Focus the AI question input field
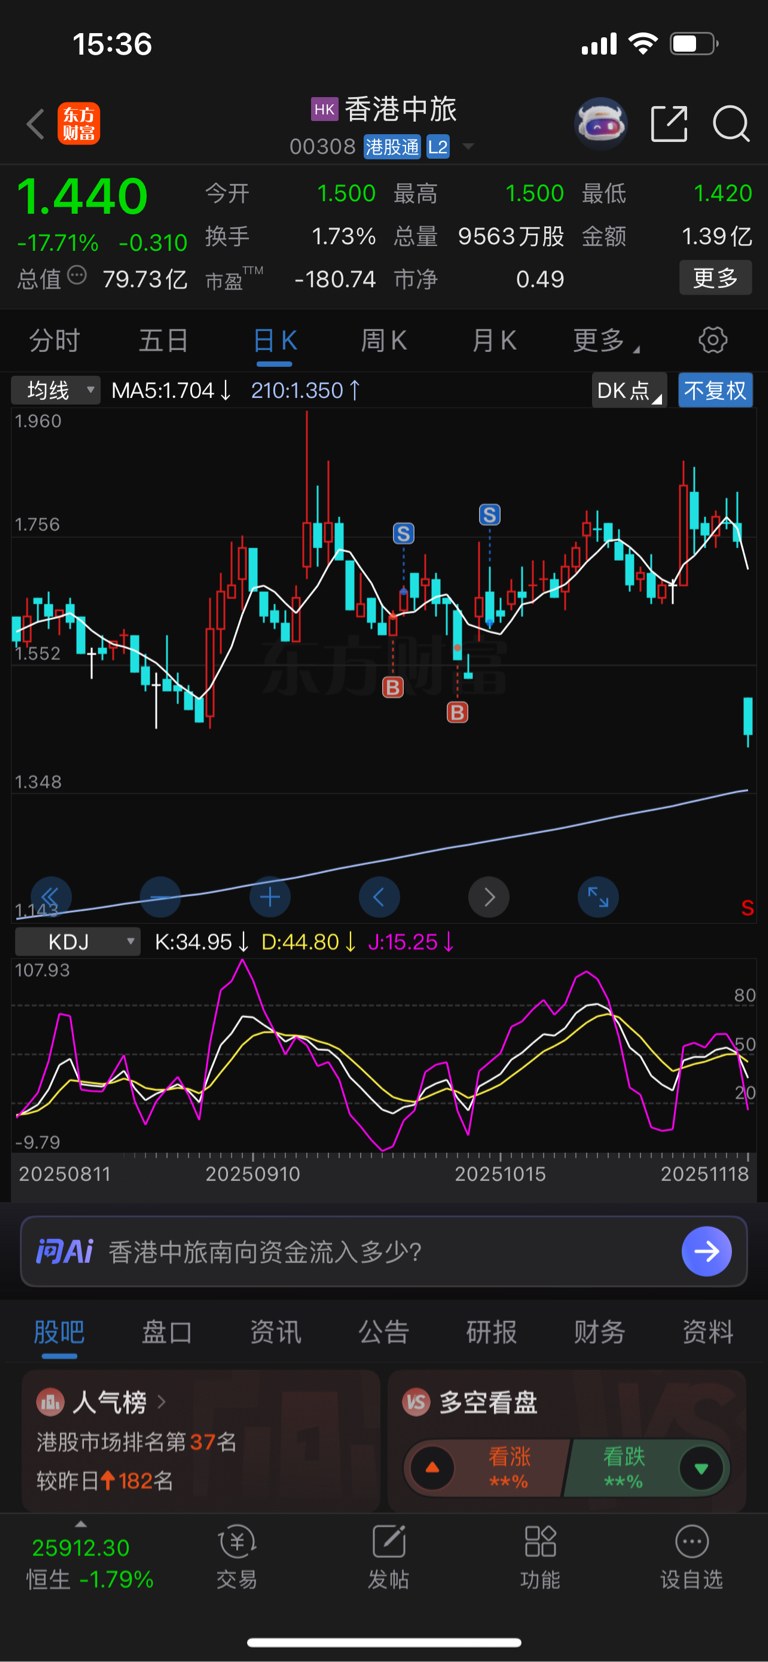 pyautogui.click(x=384, y=1251)
